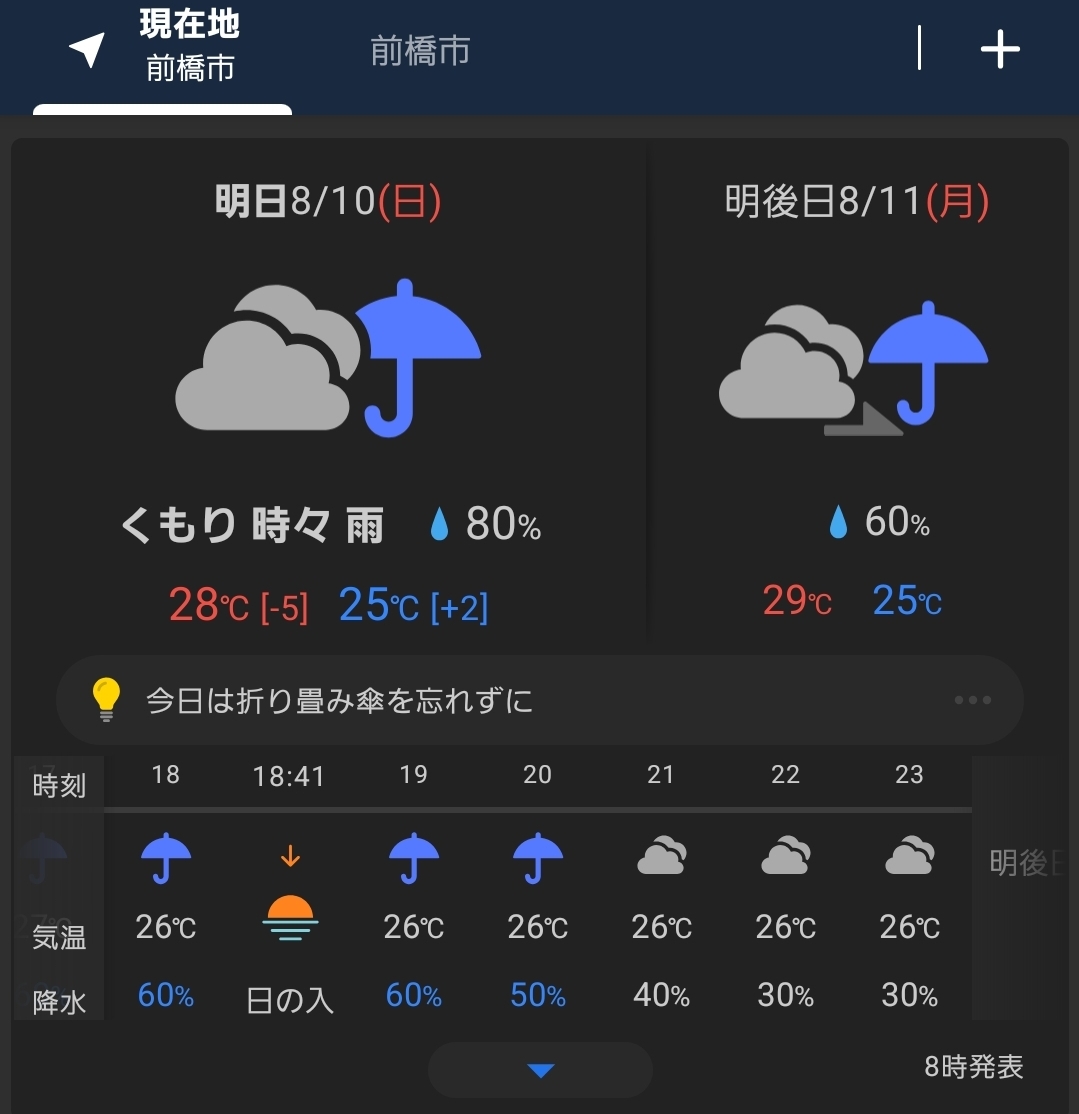Tap tomorrow's cloud and umbrella weather icon
The width and height of the screenshot is (1079, 1114).
[x=328, y=357]
